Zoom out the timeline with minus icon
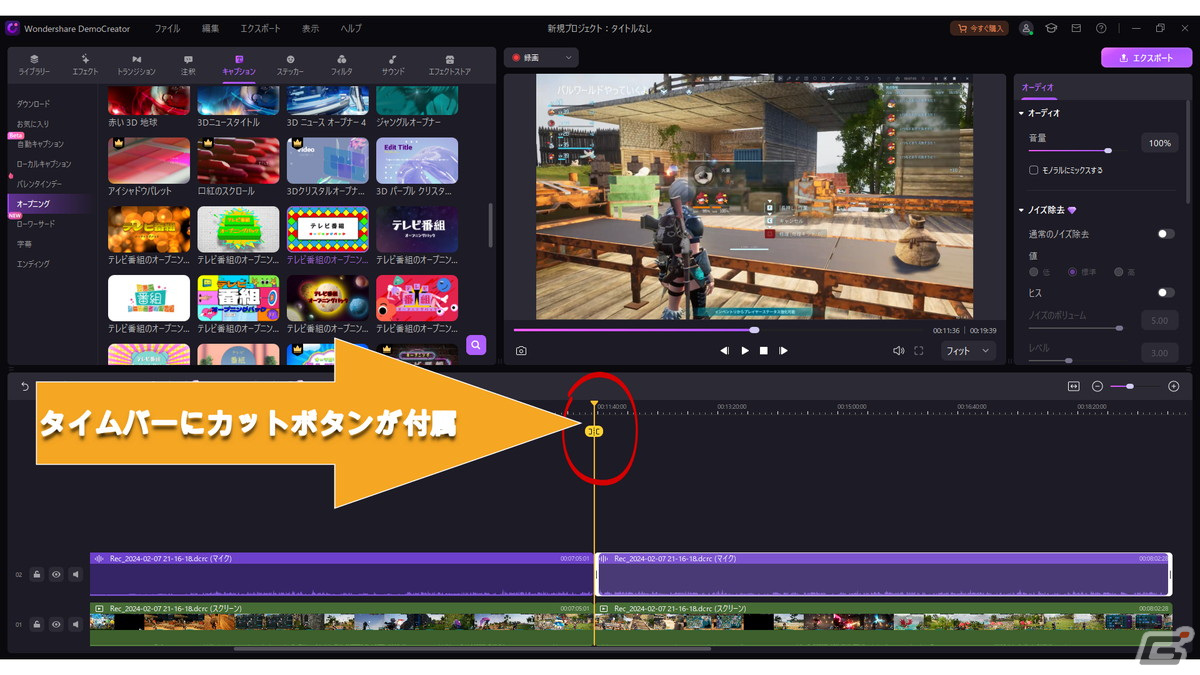Viewport: 1200px width, 675px height. (x=1097, y=386)
